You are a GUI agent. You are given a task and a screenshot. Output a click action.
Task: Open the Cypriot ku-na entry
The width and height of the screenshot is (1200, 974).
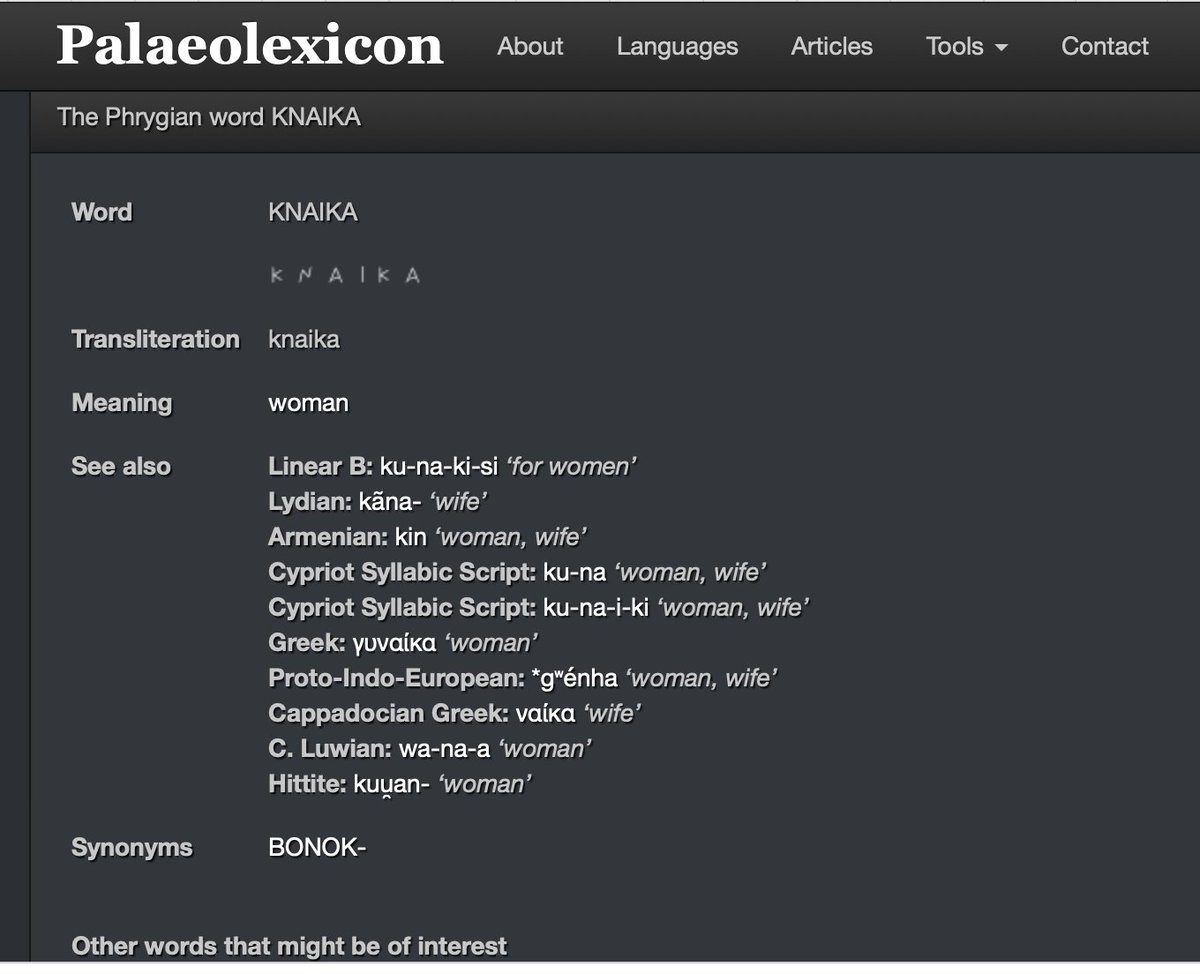point(574,572)
